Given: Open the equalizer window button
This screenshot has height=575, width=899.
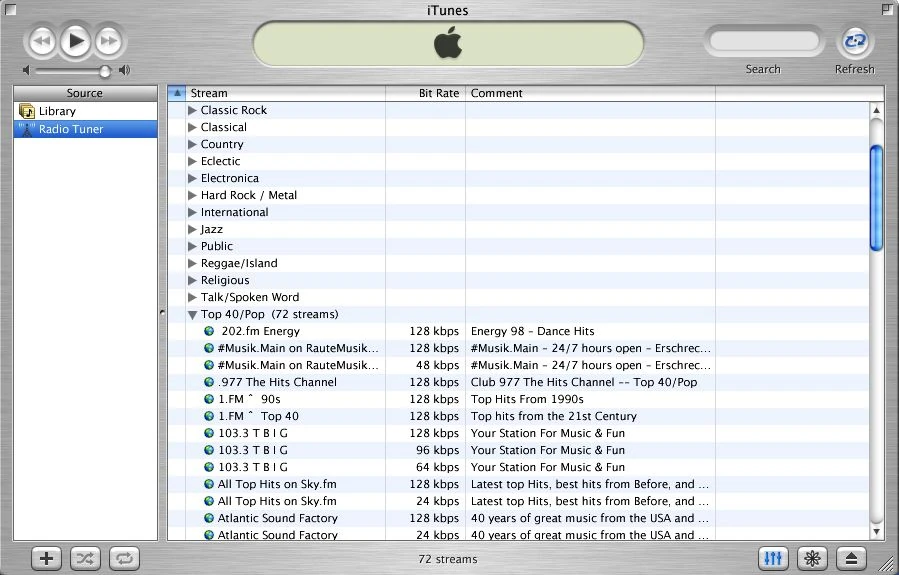Looking at the screenshot, I should tap(772, 558).
